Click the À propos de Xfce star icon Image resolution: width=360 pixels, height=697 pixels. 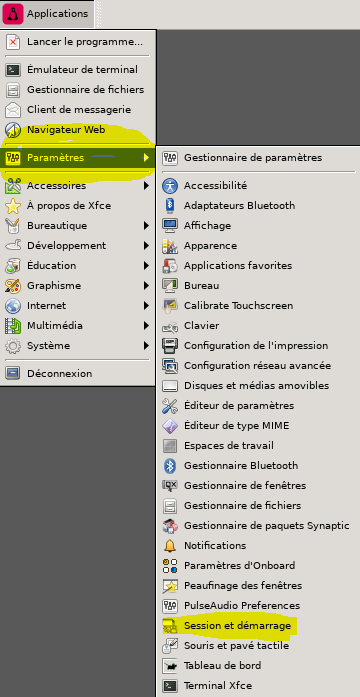[x=13, y=206]
